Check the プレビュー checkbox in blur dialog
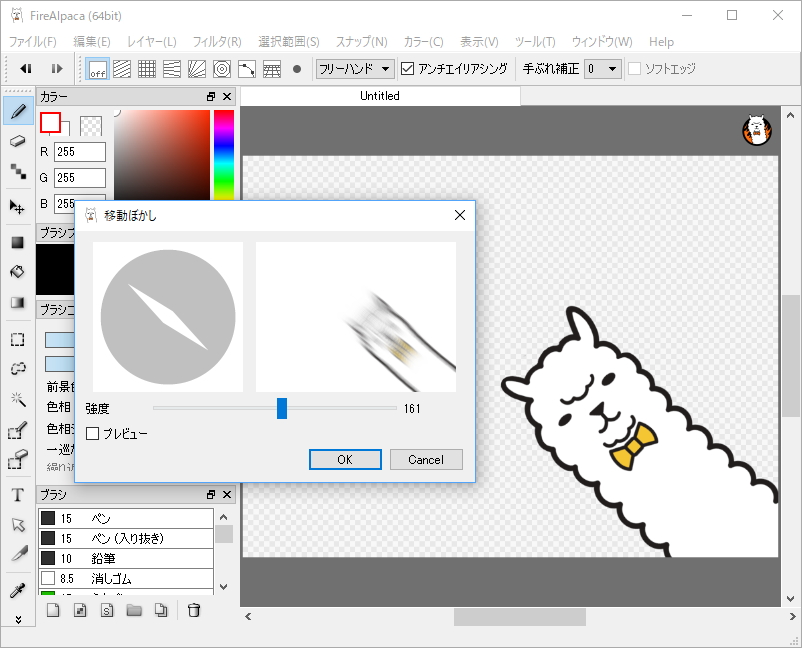802x648 pixels. (x=93, y=434)
